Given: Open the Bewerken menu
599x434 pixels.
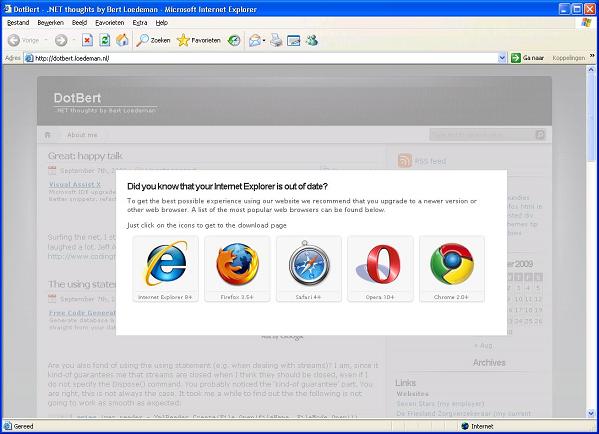Looking at the screenshot, I should 50,23.
